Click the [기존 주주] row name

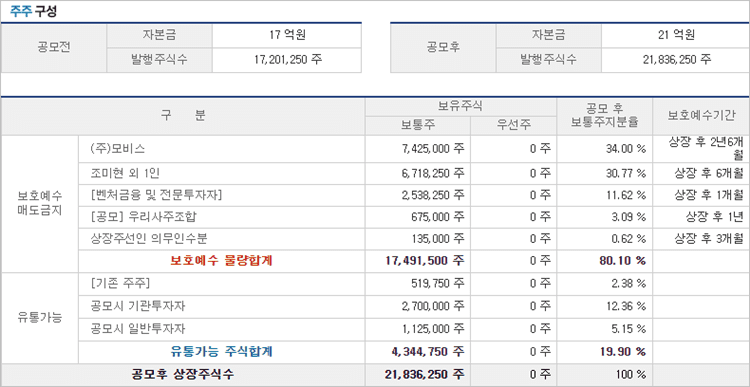click(x=120, y=284)
